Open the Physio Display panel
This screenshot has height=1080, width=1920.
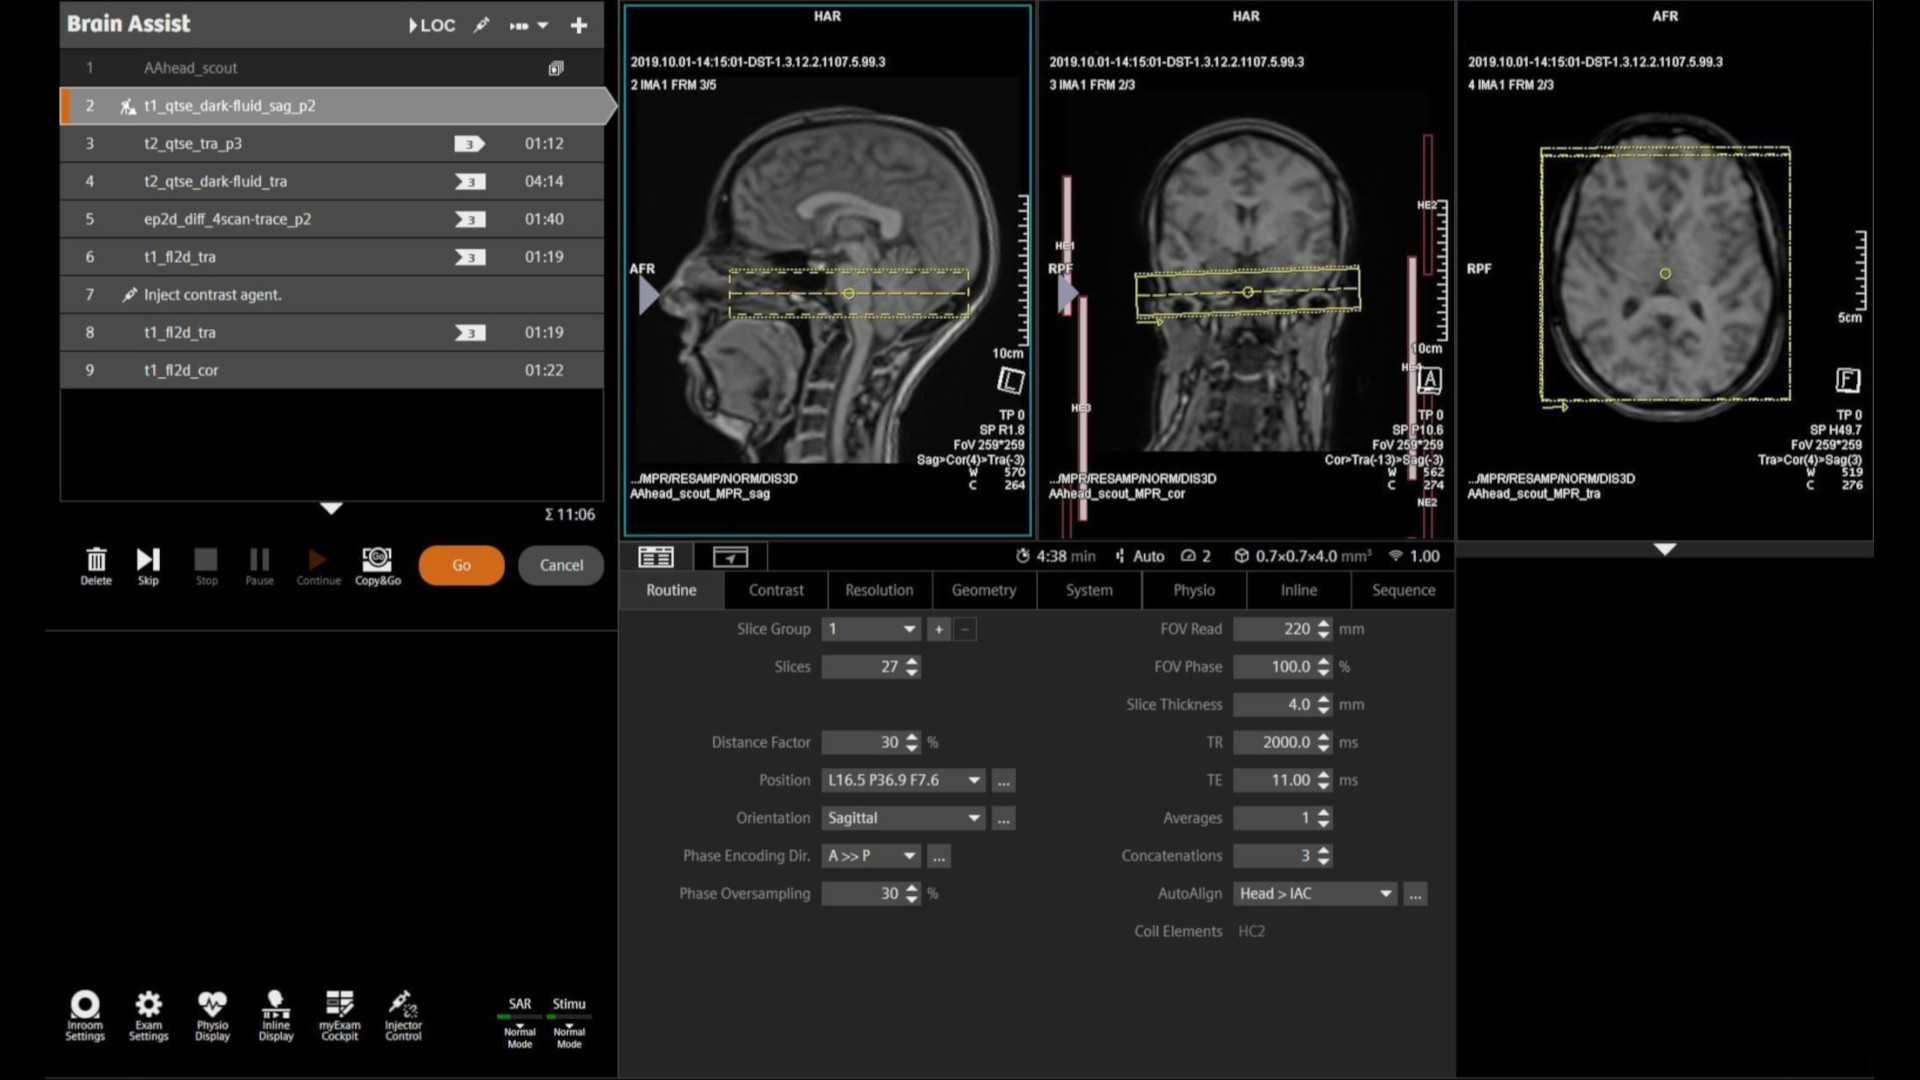pyautogui.click(x=212, y=1014)
